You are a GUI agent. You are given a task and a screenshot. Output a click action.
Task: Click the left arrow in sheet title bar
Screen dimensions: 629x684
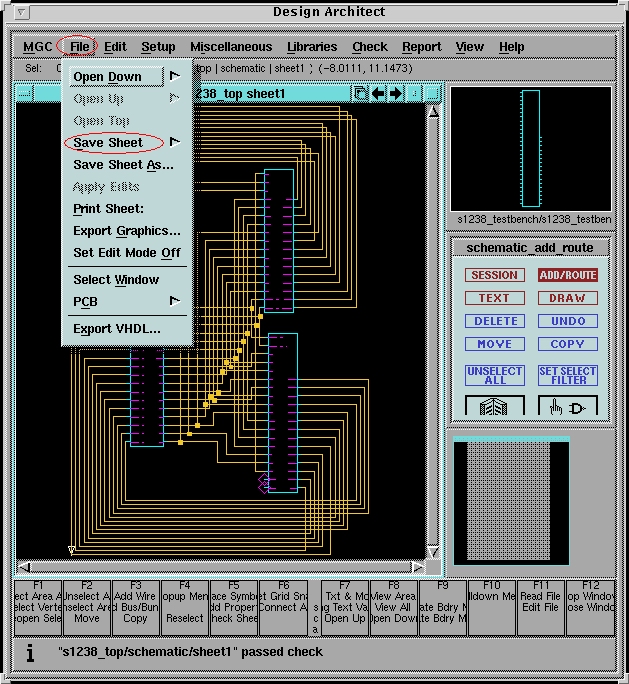coord(378,94)
